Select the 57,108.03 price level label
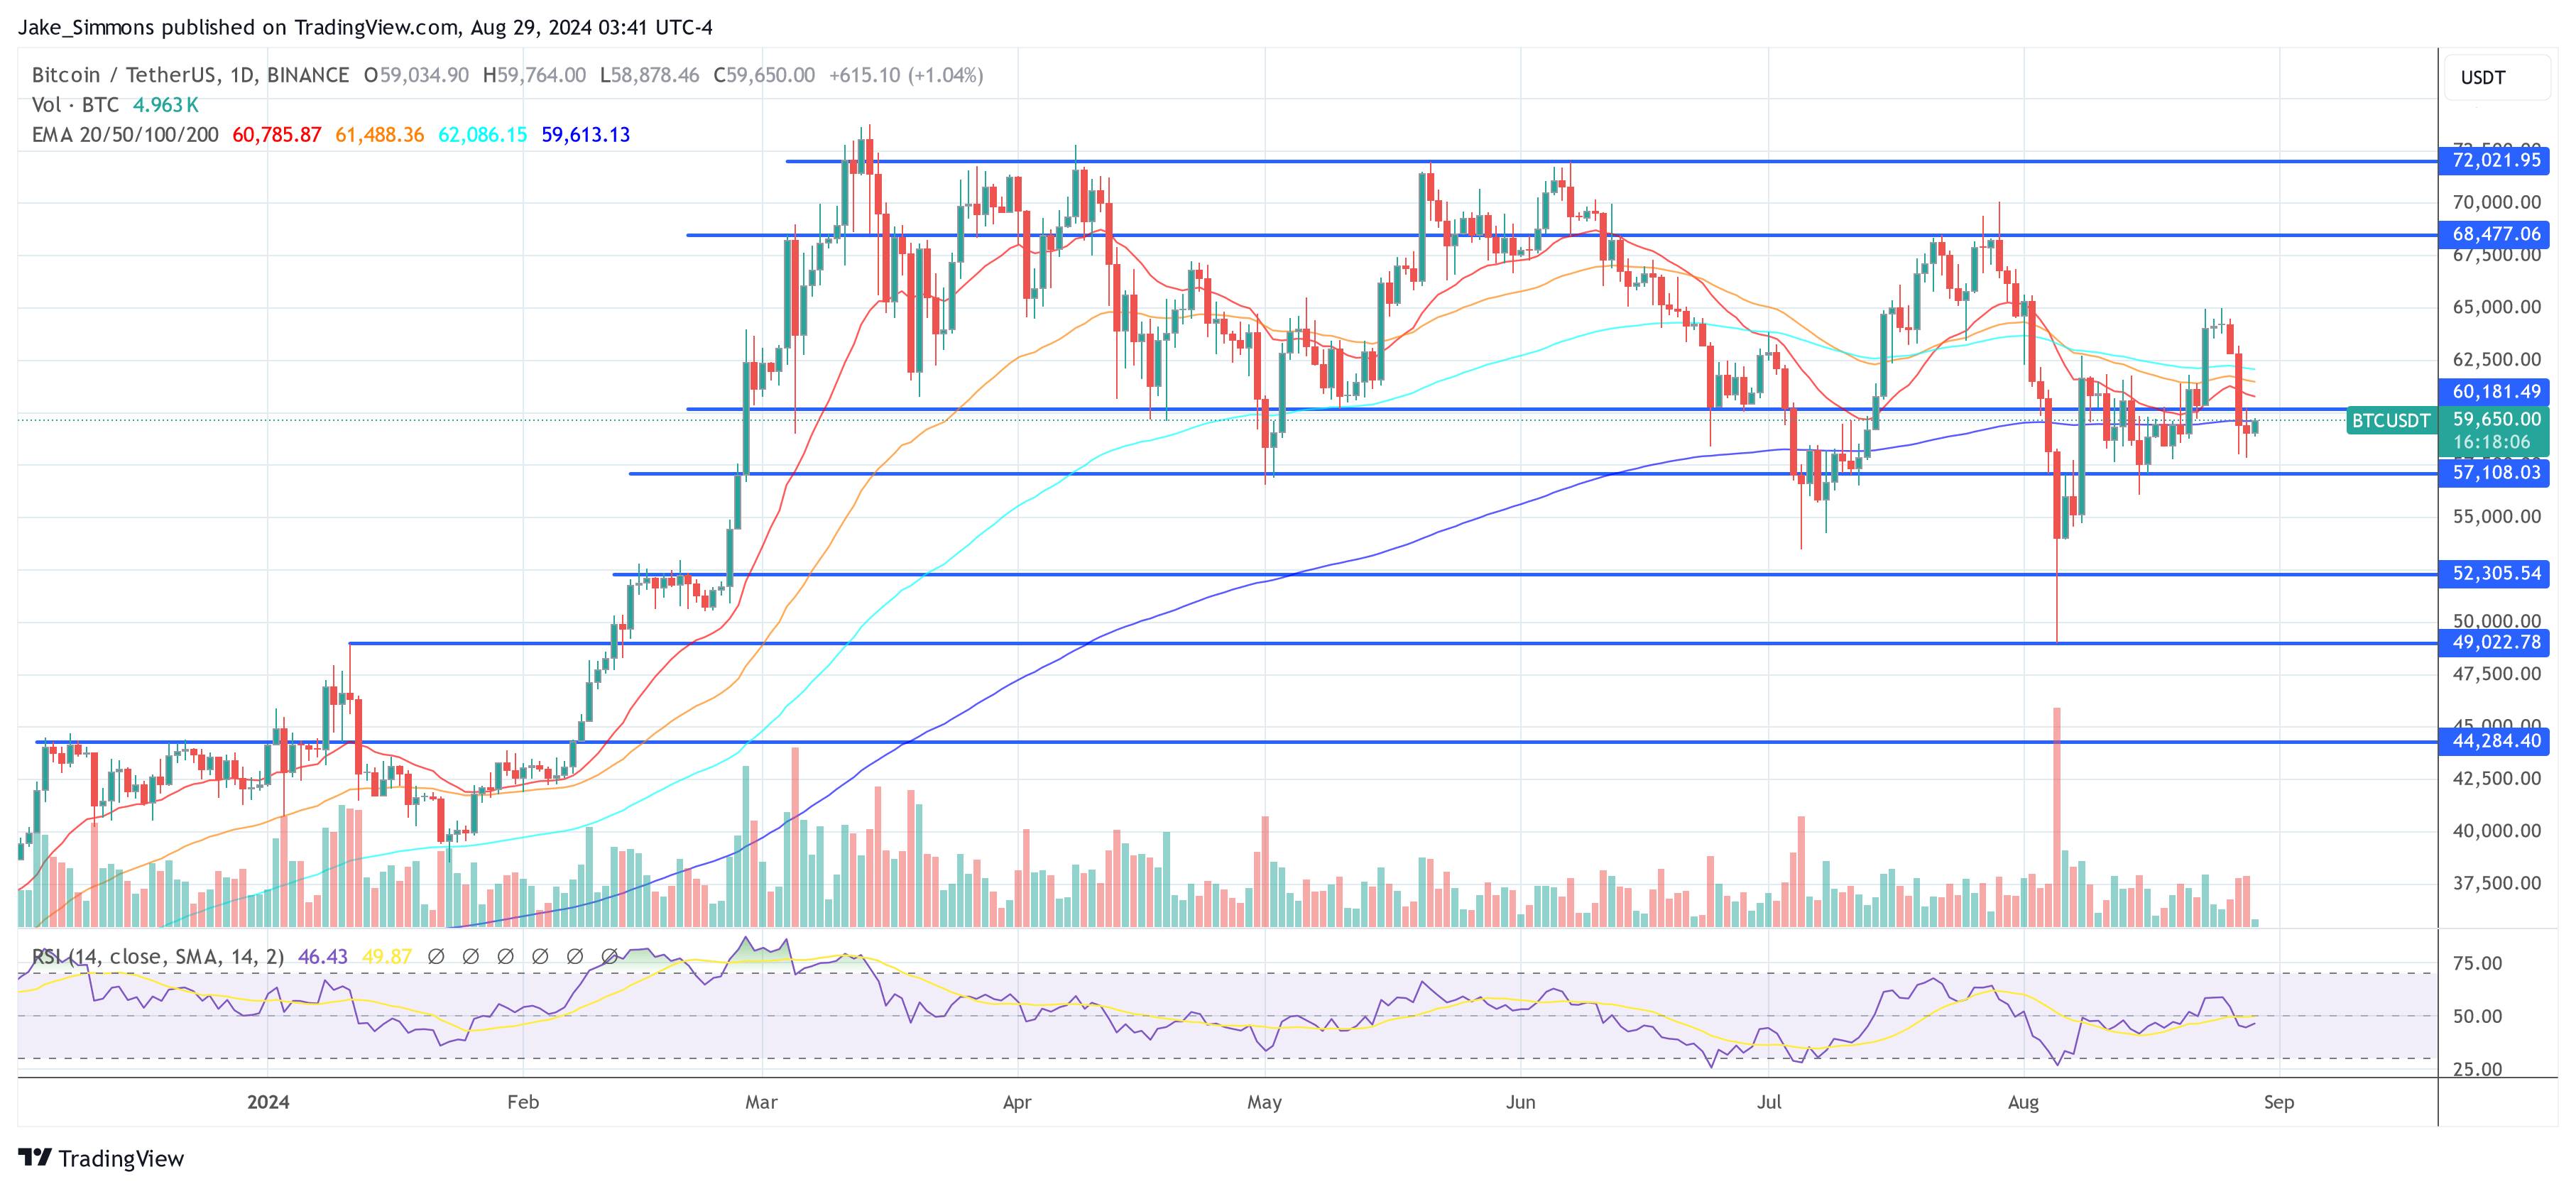The height and width of the screenshot is (1189, 2576). (x=2495, y=473)
